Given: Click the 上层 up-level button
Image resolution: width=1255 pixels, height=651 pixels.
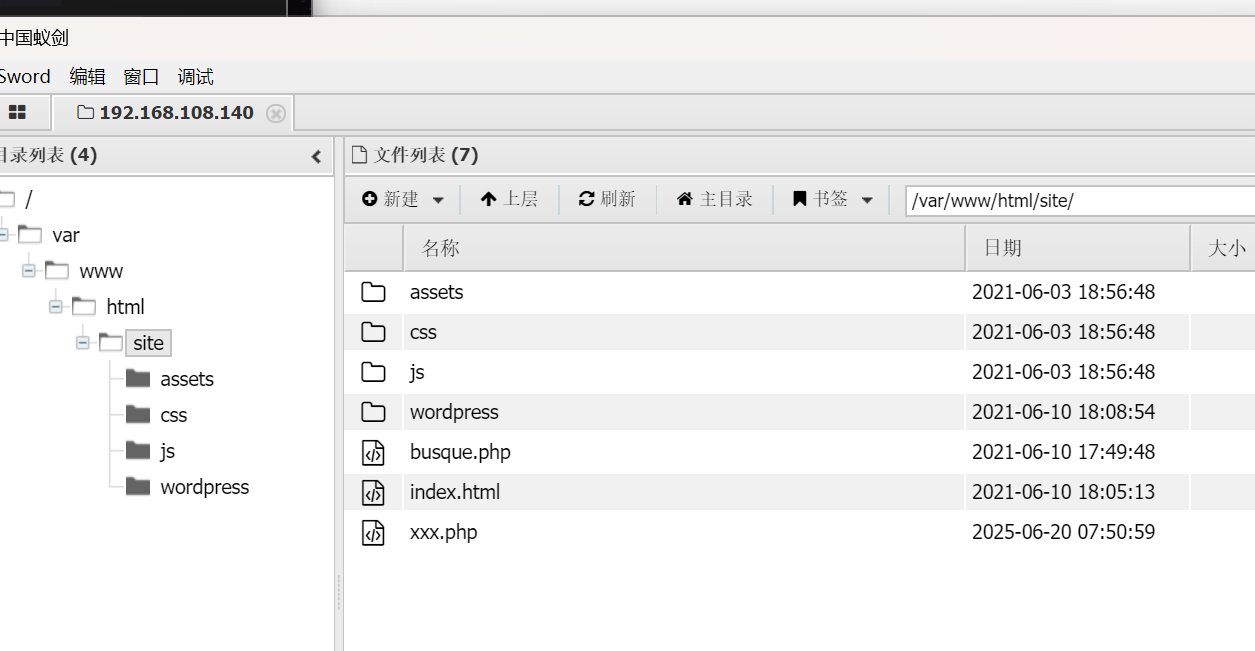Looking at the screenshot, I should 509,199.
